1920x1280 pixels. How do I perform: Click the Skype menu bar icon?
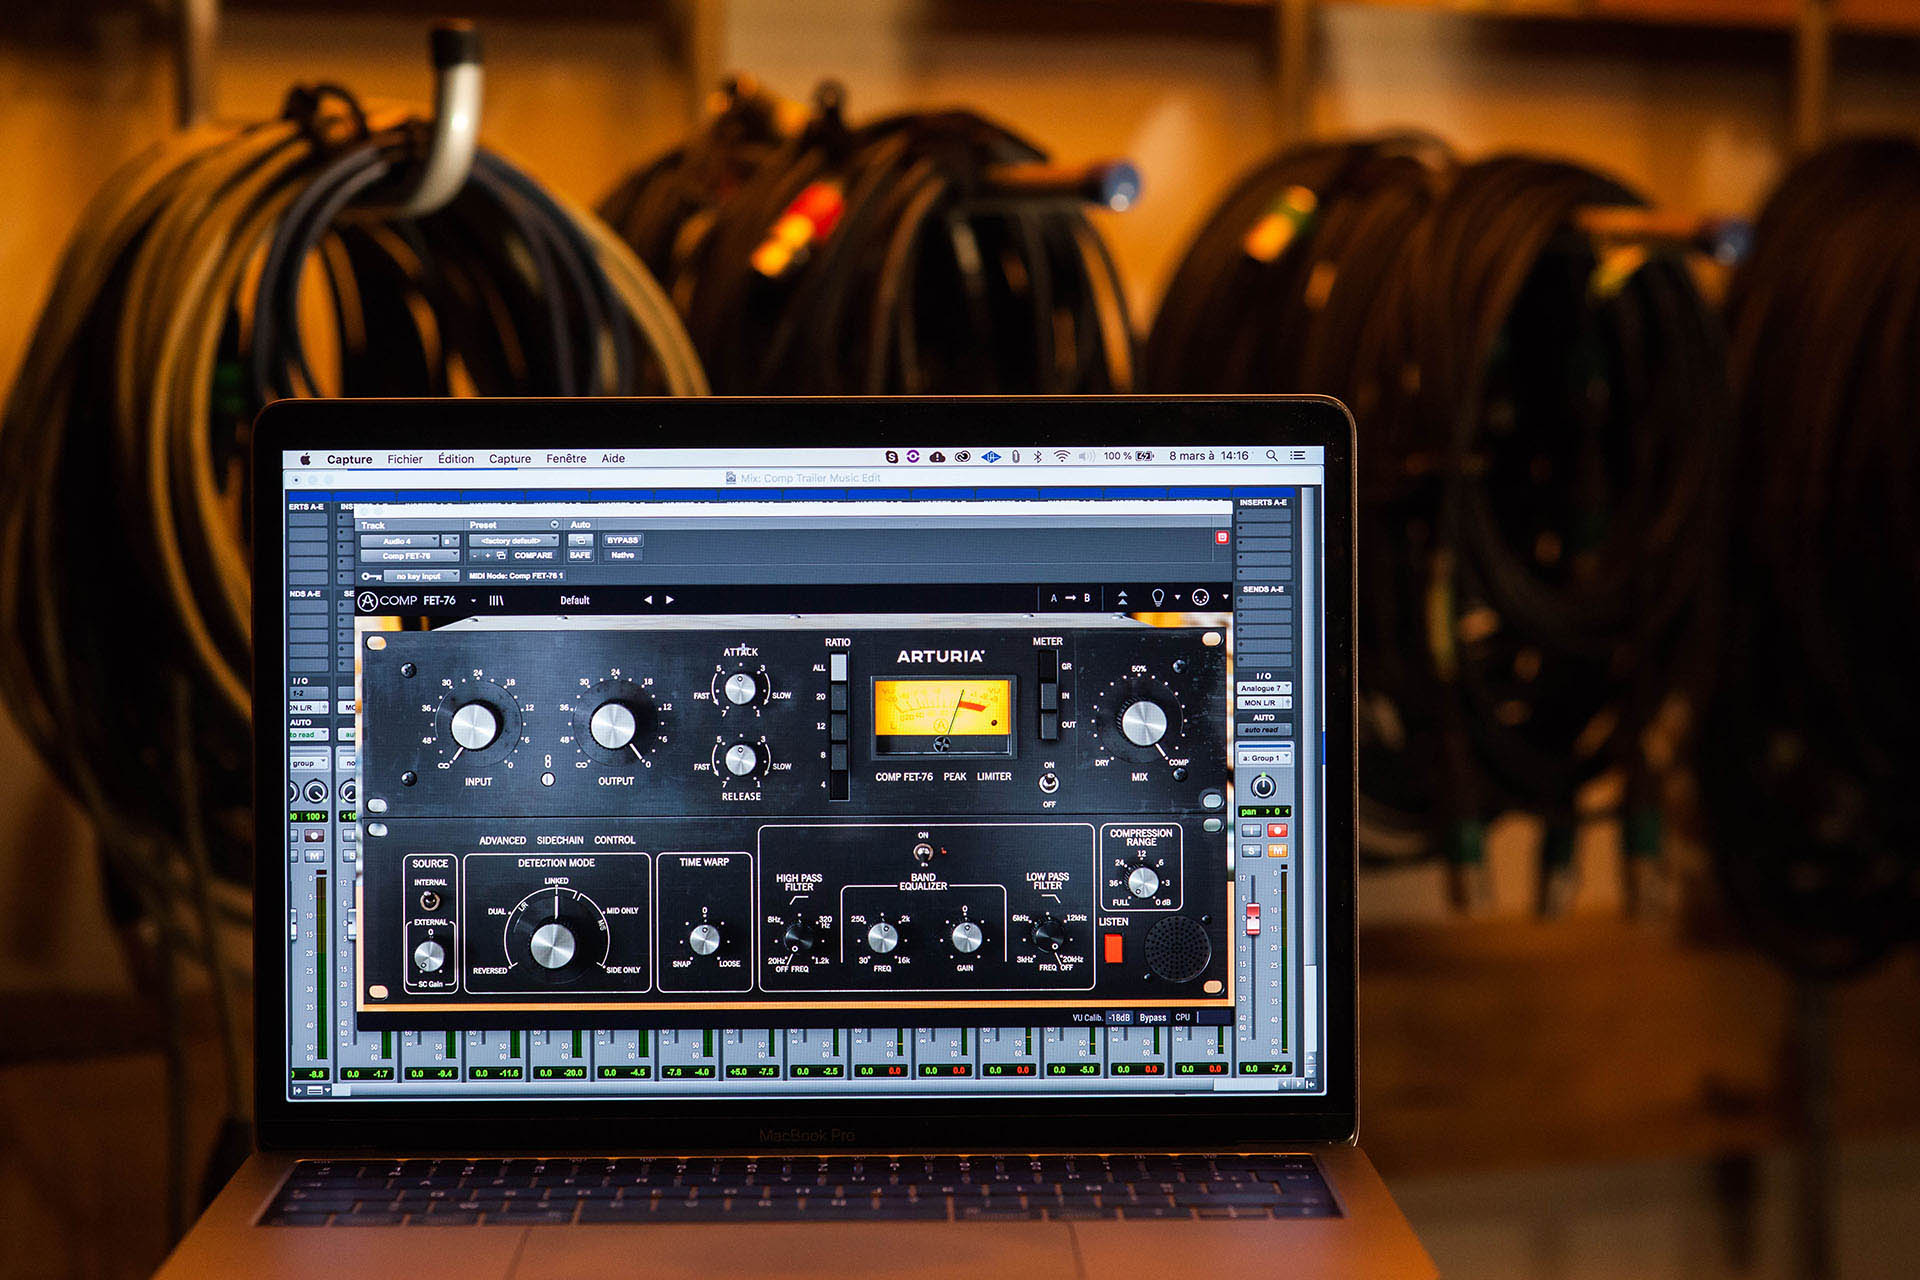click(x=891, y=457)
